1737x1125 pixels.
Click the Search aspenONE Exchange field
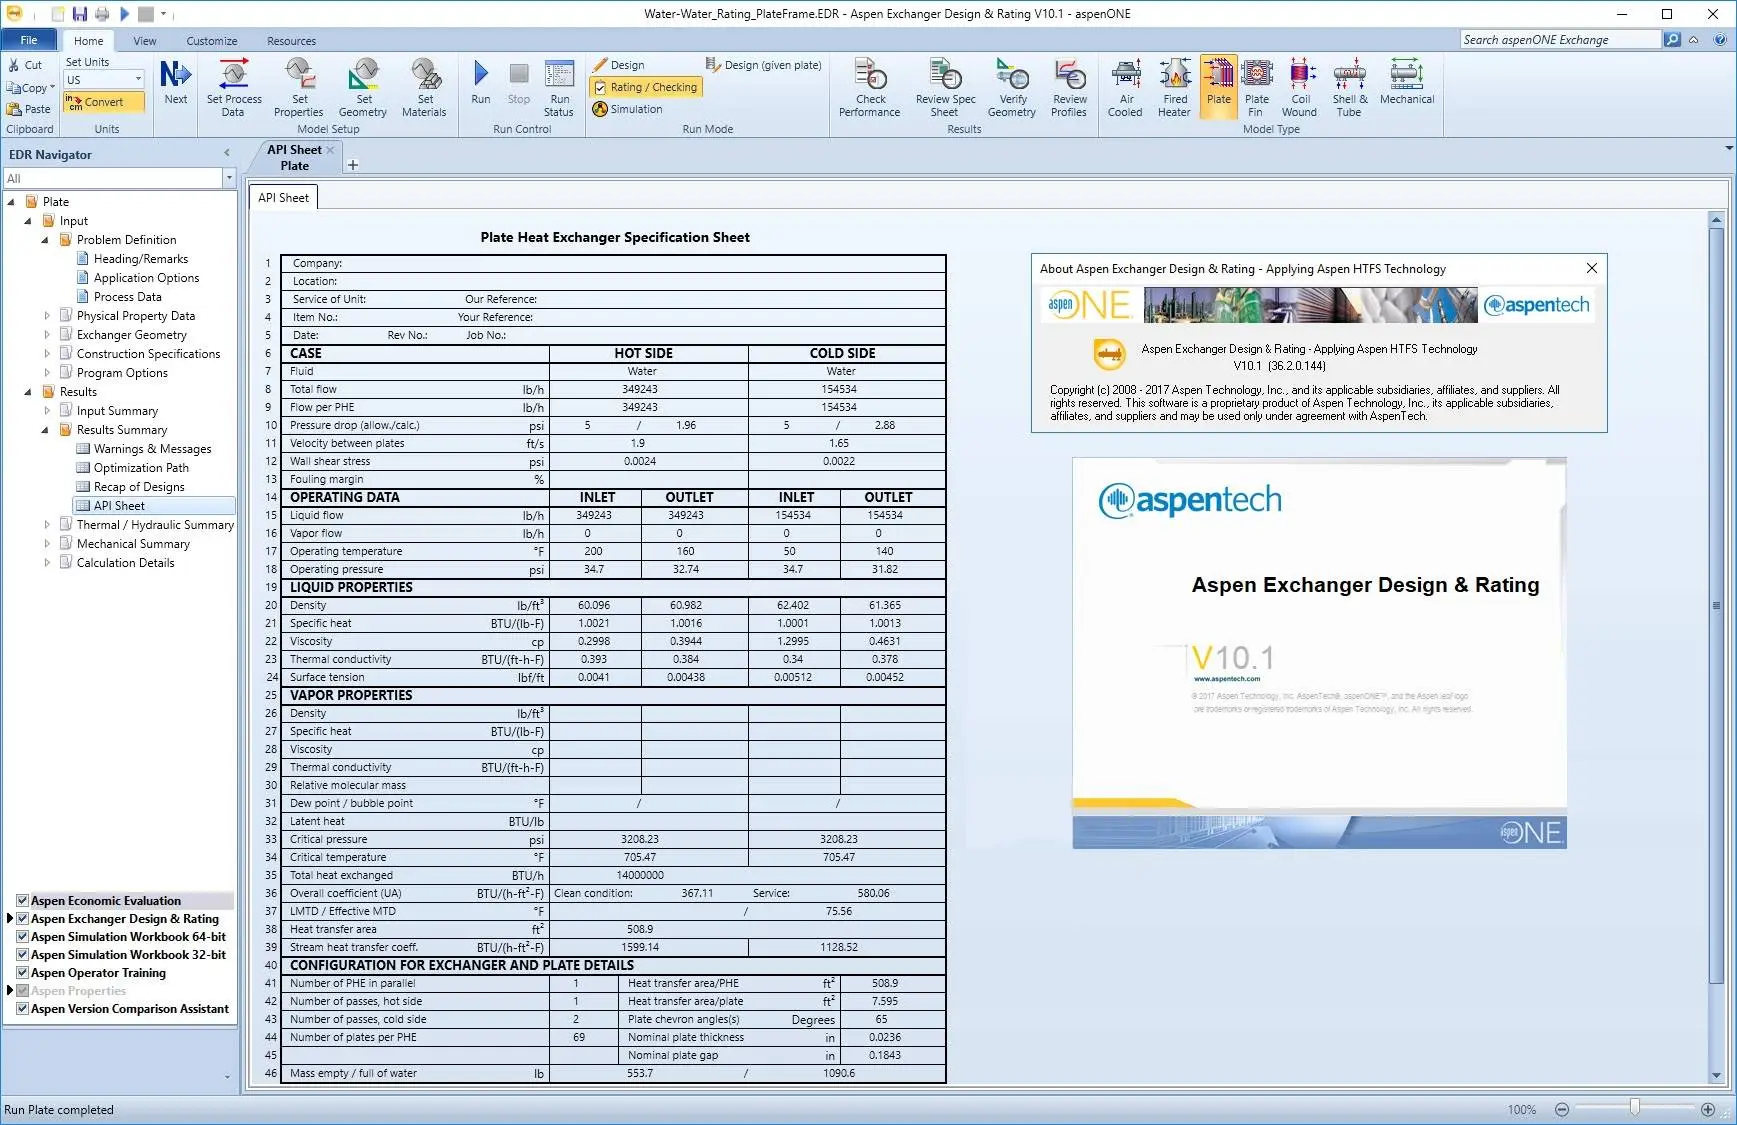(x=1559, y=40)
